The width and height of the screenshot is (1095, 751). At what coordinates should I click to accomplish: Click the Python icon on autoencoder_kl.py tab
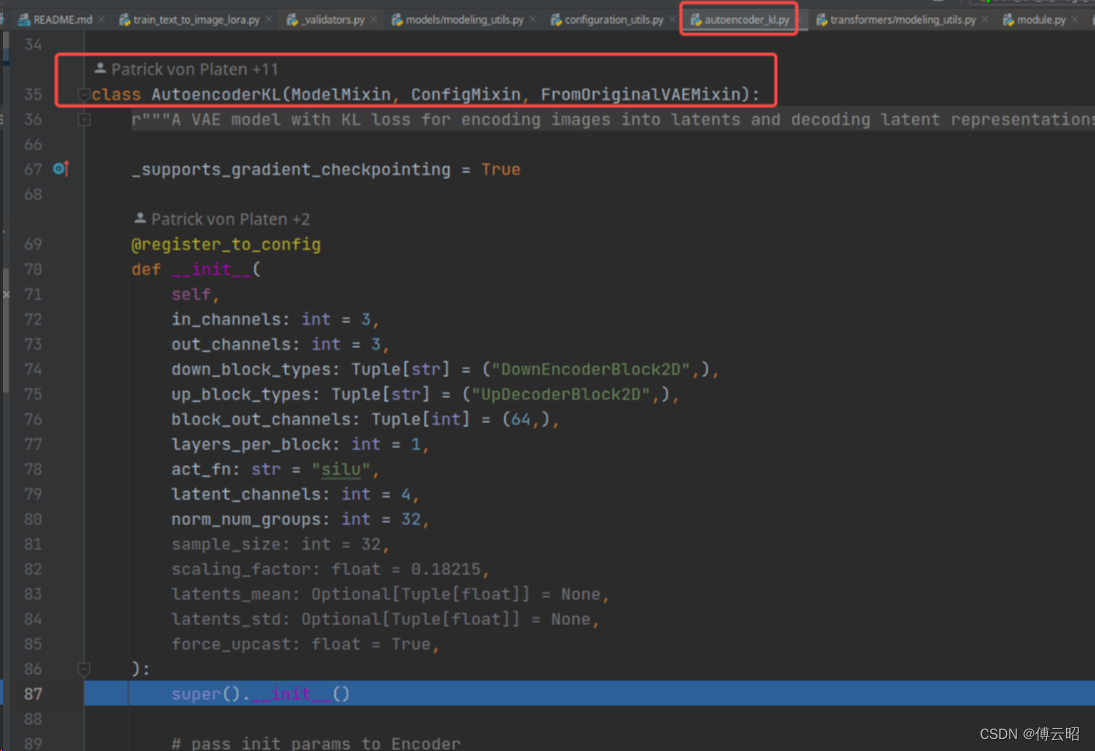click(x=695, y=18)
